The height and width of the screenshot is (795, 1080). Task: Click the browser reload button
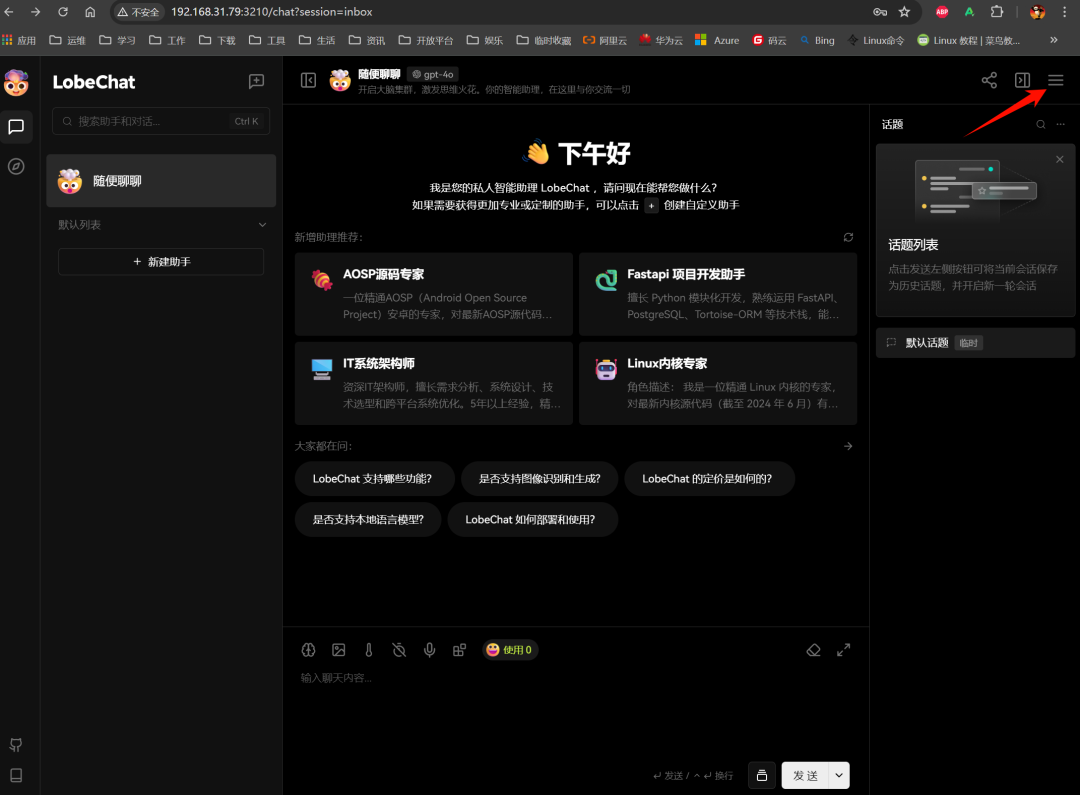(63, 12)
